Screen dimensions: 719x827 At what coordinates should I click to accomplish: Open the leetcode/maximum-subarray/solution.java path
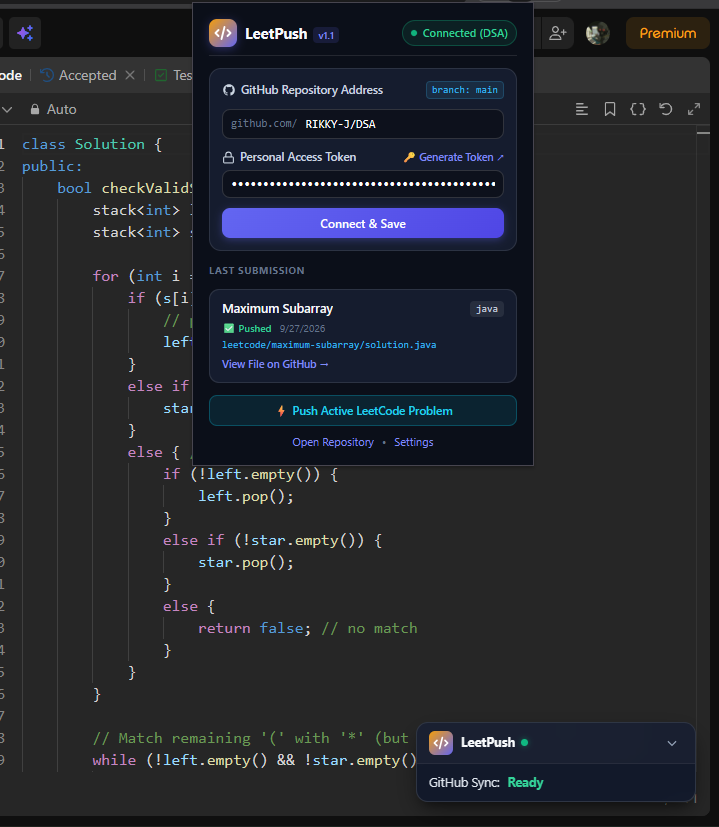click(329, 345)
